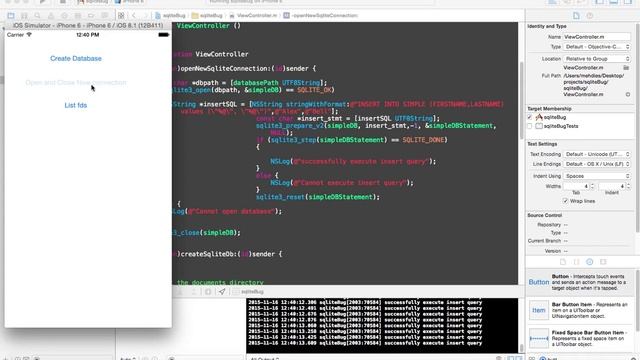Viewport: 640px width, 360px height.
Task: Select sqliteBug folder in the jump bar
Action: pyautogui.click(x=207, y=16)
